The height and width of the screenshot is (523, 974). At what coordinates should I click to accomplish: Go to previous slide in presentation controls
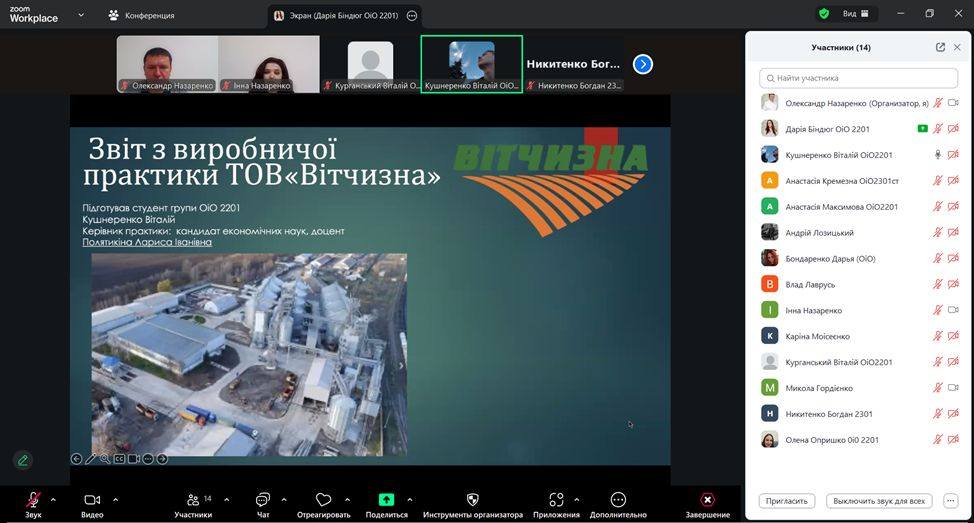tap(76, 459)
